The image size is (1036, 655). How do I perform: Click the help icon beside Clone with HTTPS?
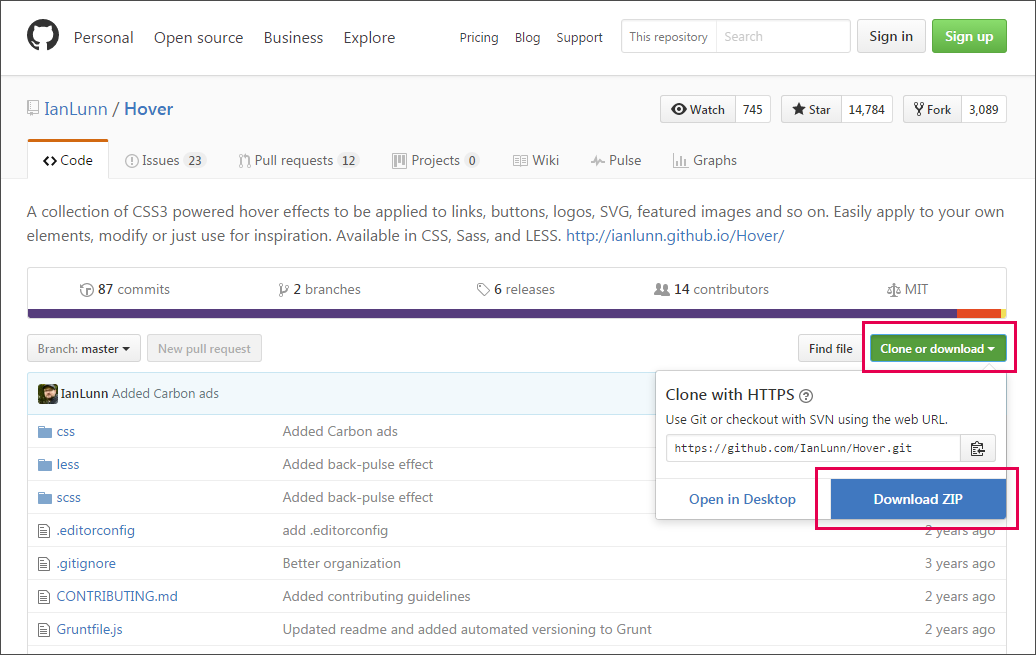pyautogui.click(x=805, y=396)
